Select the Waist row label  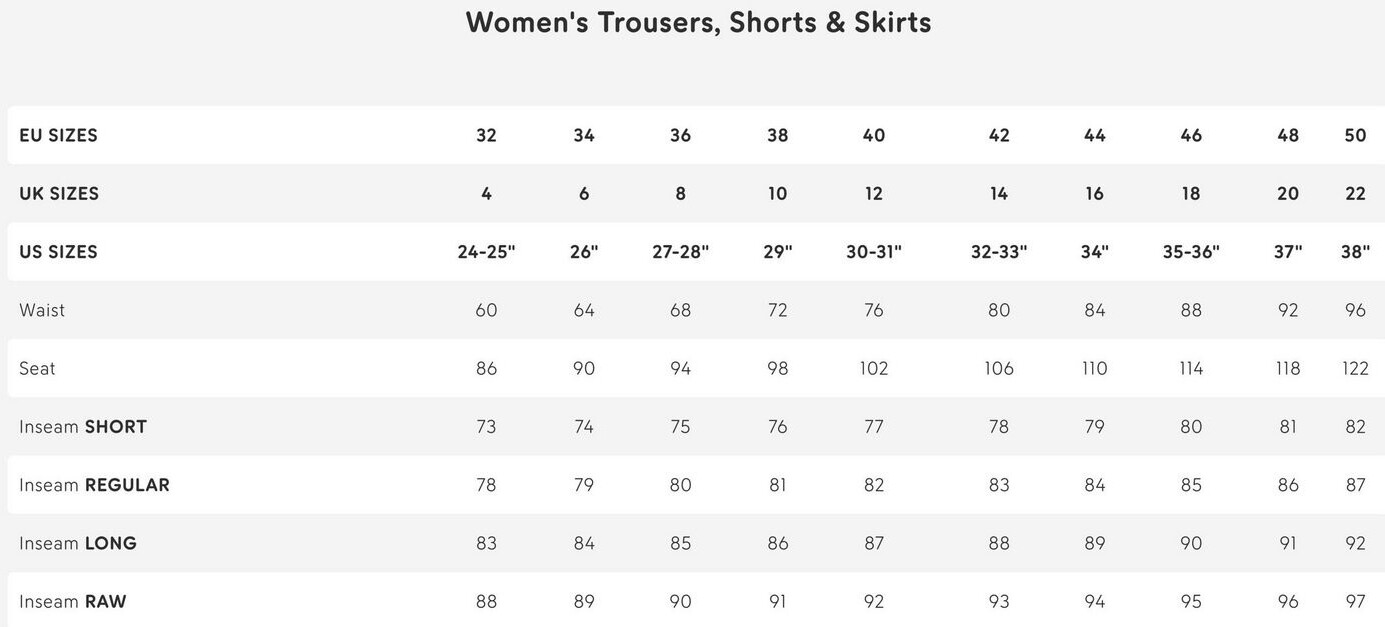[42, 310]
